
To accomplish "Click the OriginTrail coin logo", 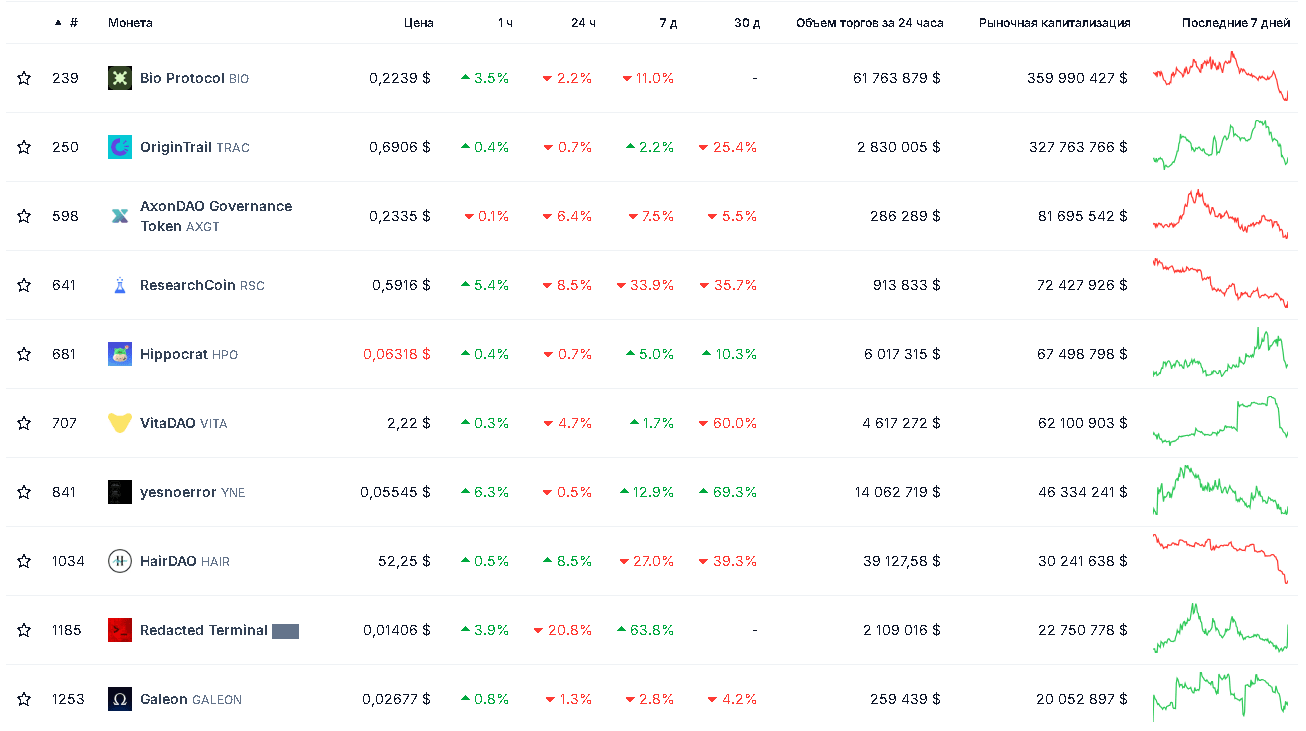I will click(120, 147).
